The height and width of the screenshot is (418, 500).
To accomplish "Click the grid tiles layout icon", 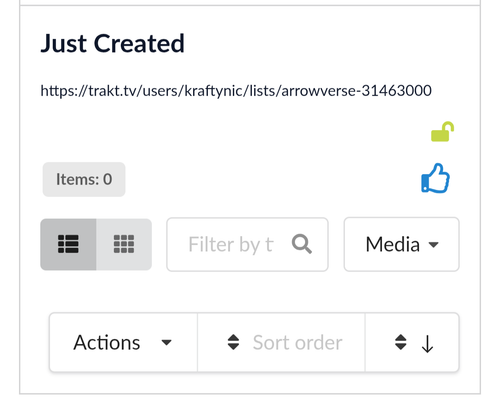I will 124,244.
